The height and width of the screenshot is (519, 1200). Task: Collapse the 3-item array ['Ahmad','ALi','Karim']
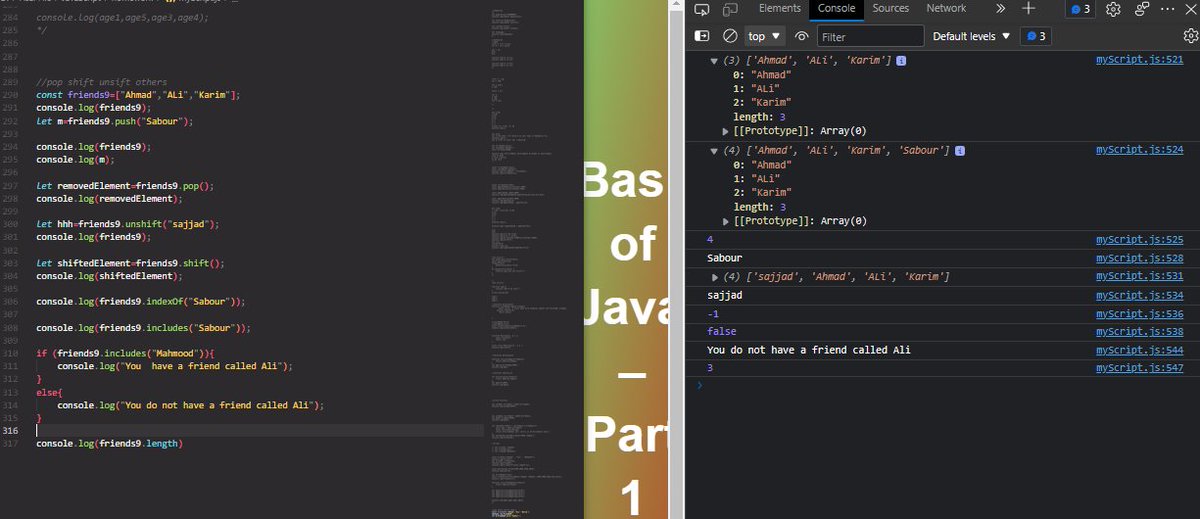tap(714, 61)
